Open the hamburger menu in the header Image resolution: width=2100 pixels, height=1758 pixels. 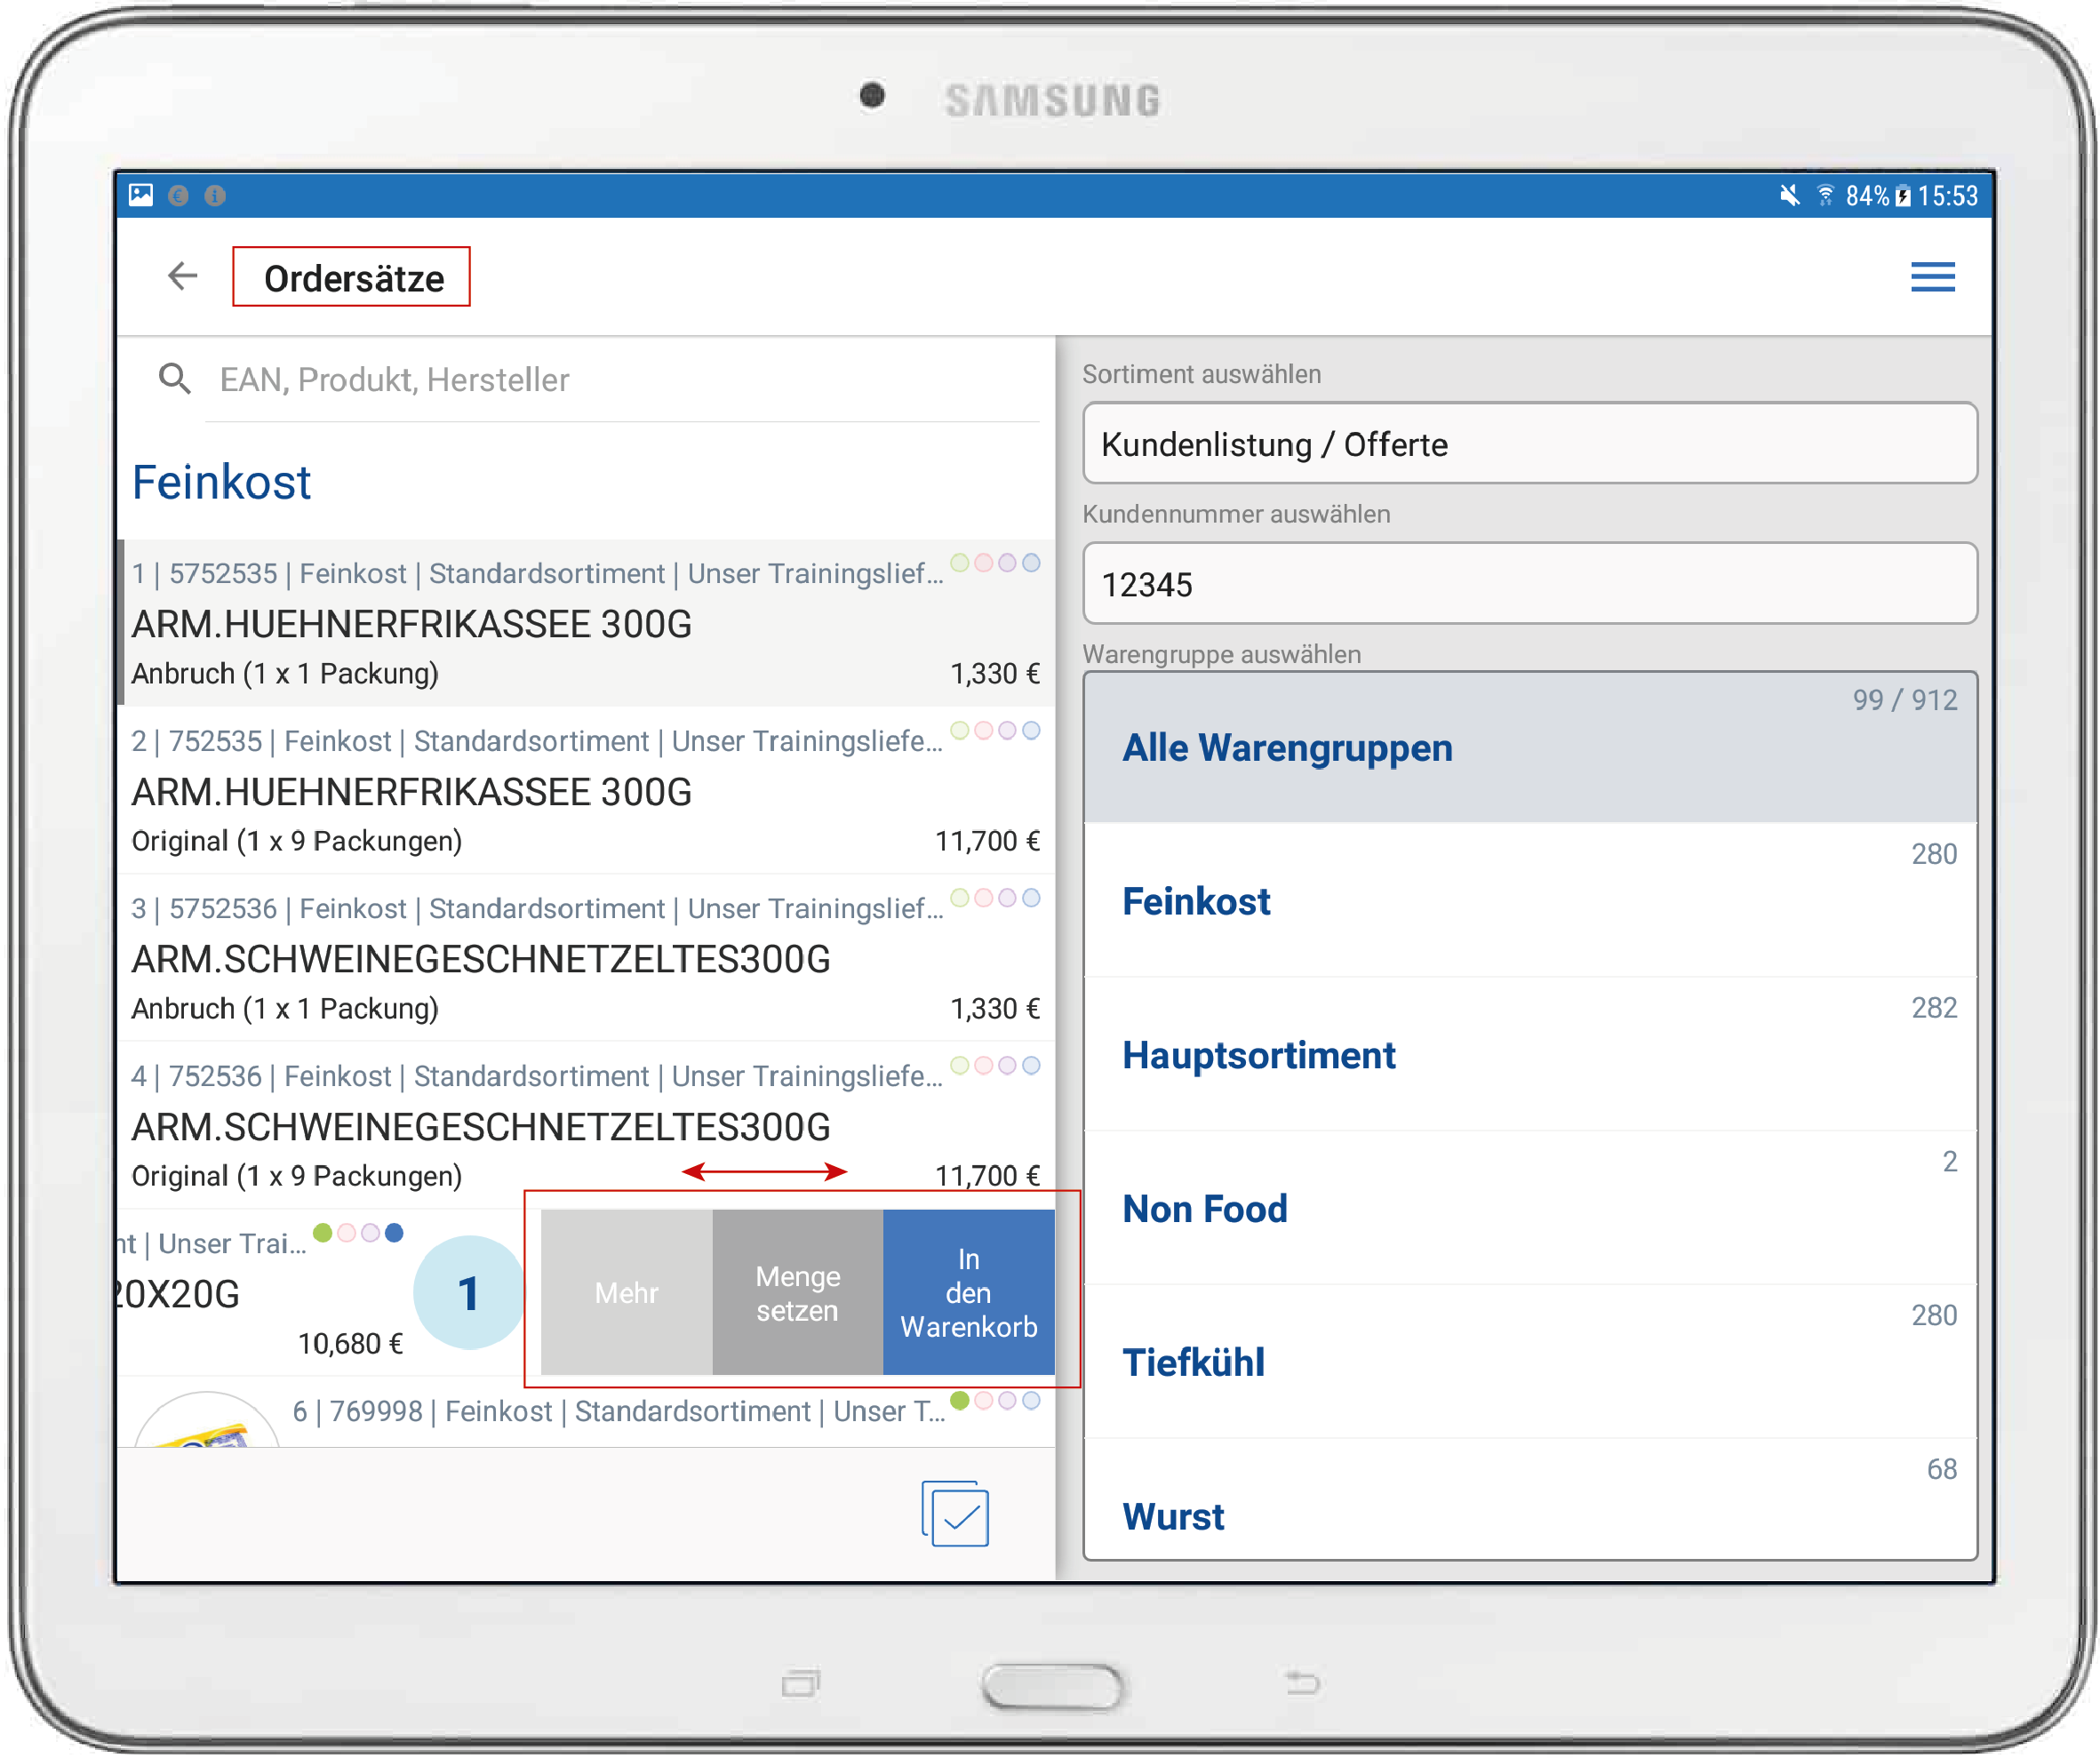tap(1932, 277)
